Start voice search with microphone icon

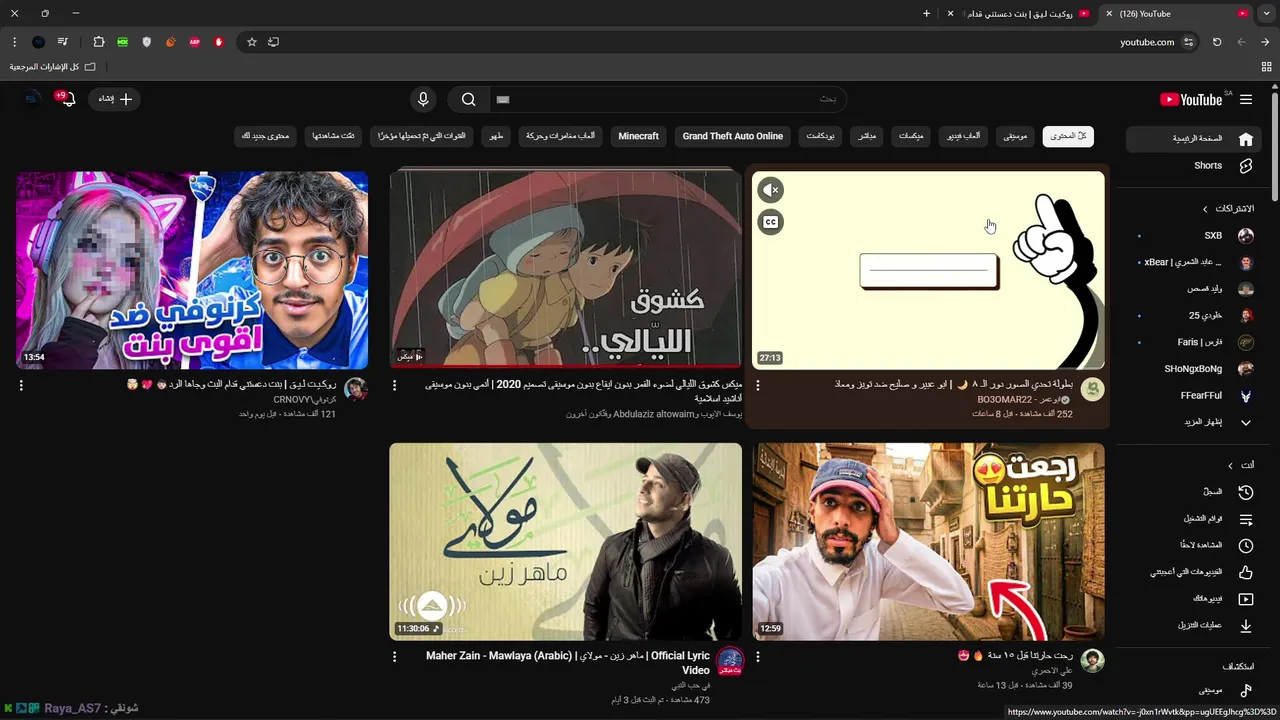(423, 99)
